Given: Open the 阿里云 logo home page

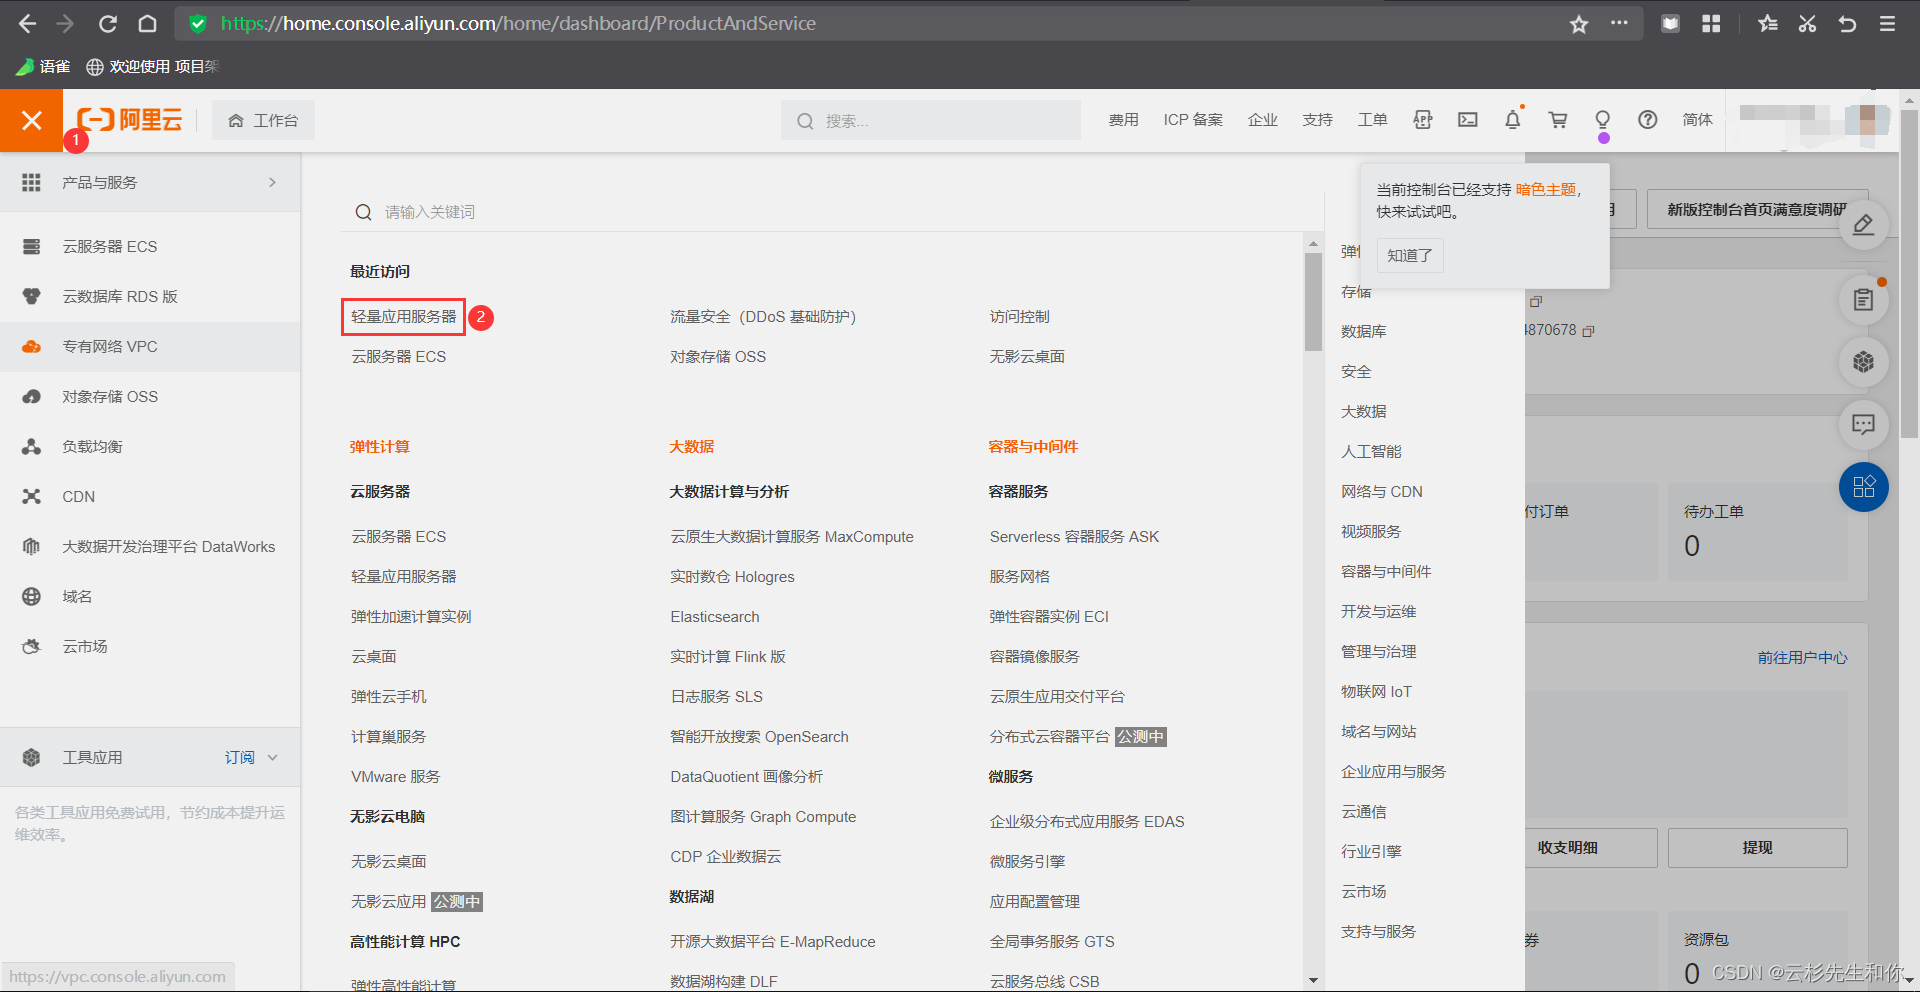Looking at the screenshot, I should [130, 120].
